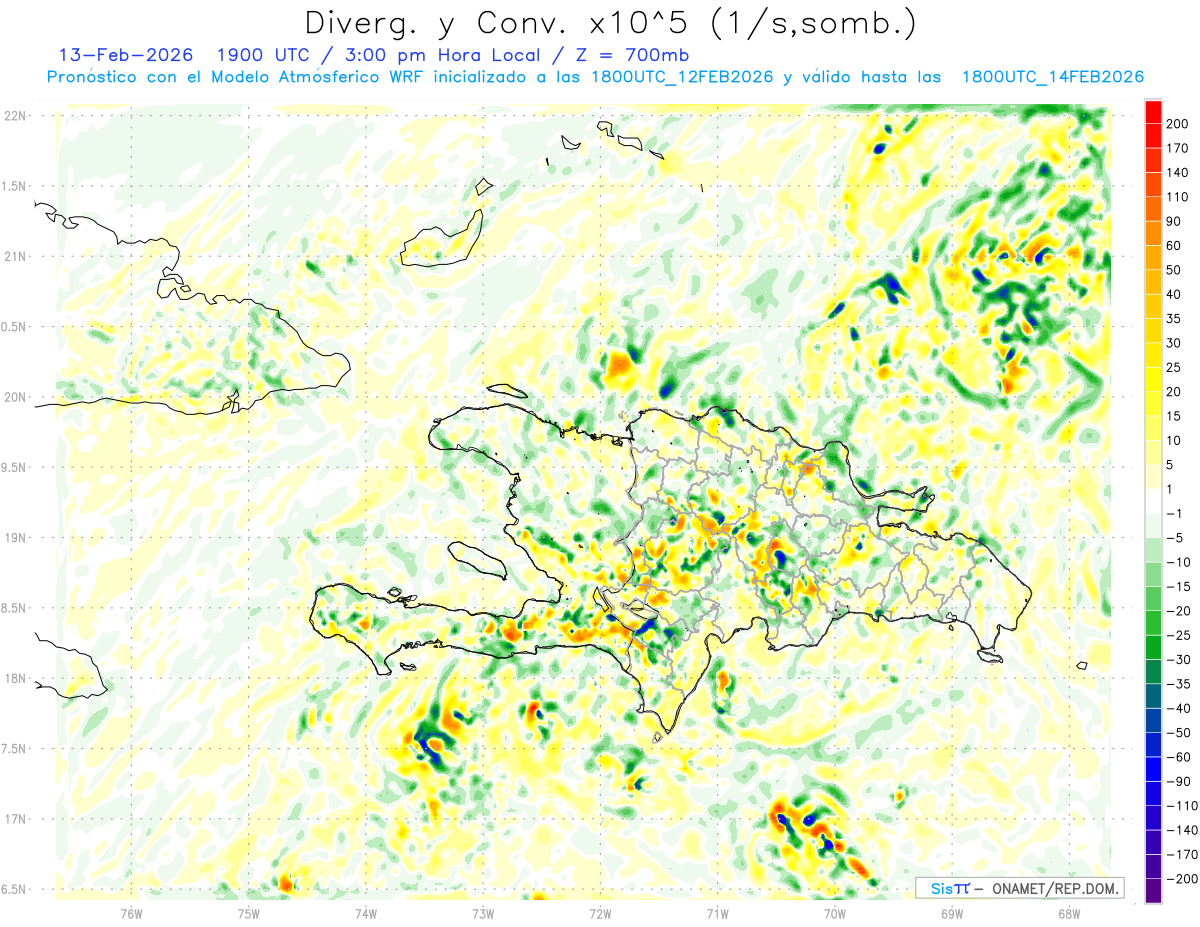Click the '72W' longitude label
1200x927 pixels.
[x=600, y=913]
